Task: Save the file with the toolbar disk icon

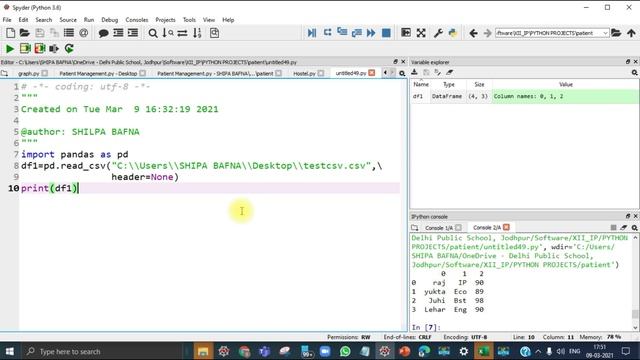Action: pyautogui.click(x=40, y=33)
